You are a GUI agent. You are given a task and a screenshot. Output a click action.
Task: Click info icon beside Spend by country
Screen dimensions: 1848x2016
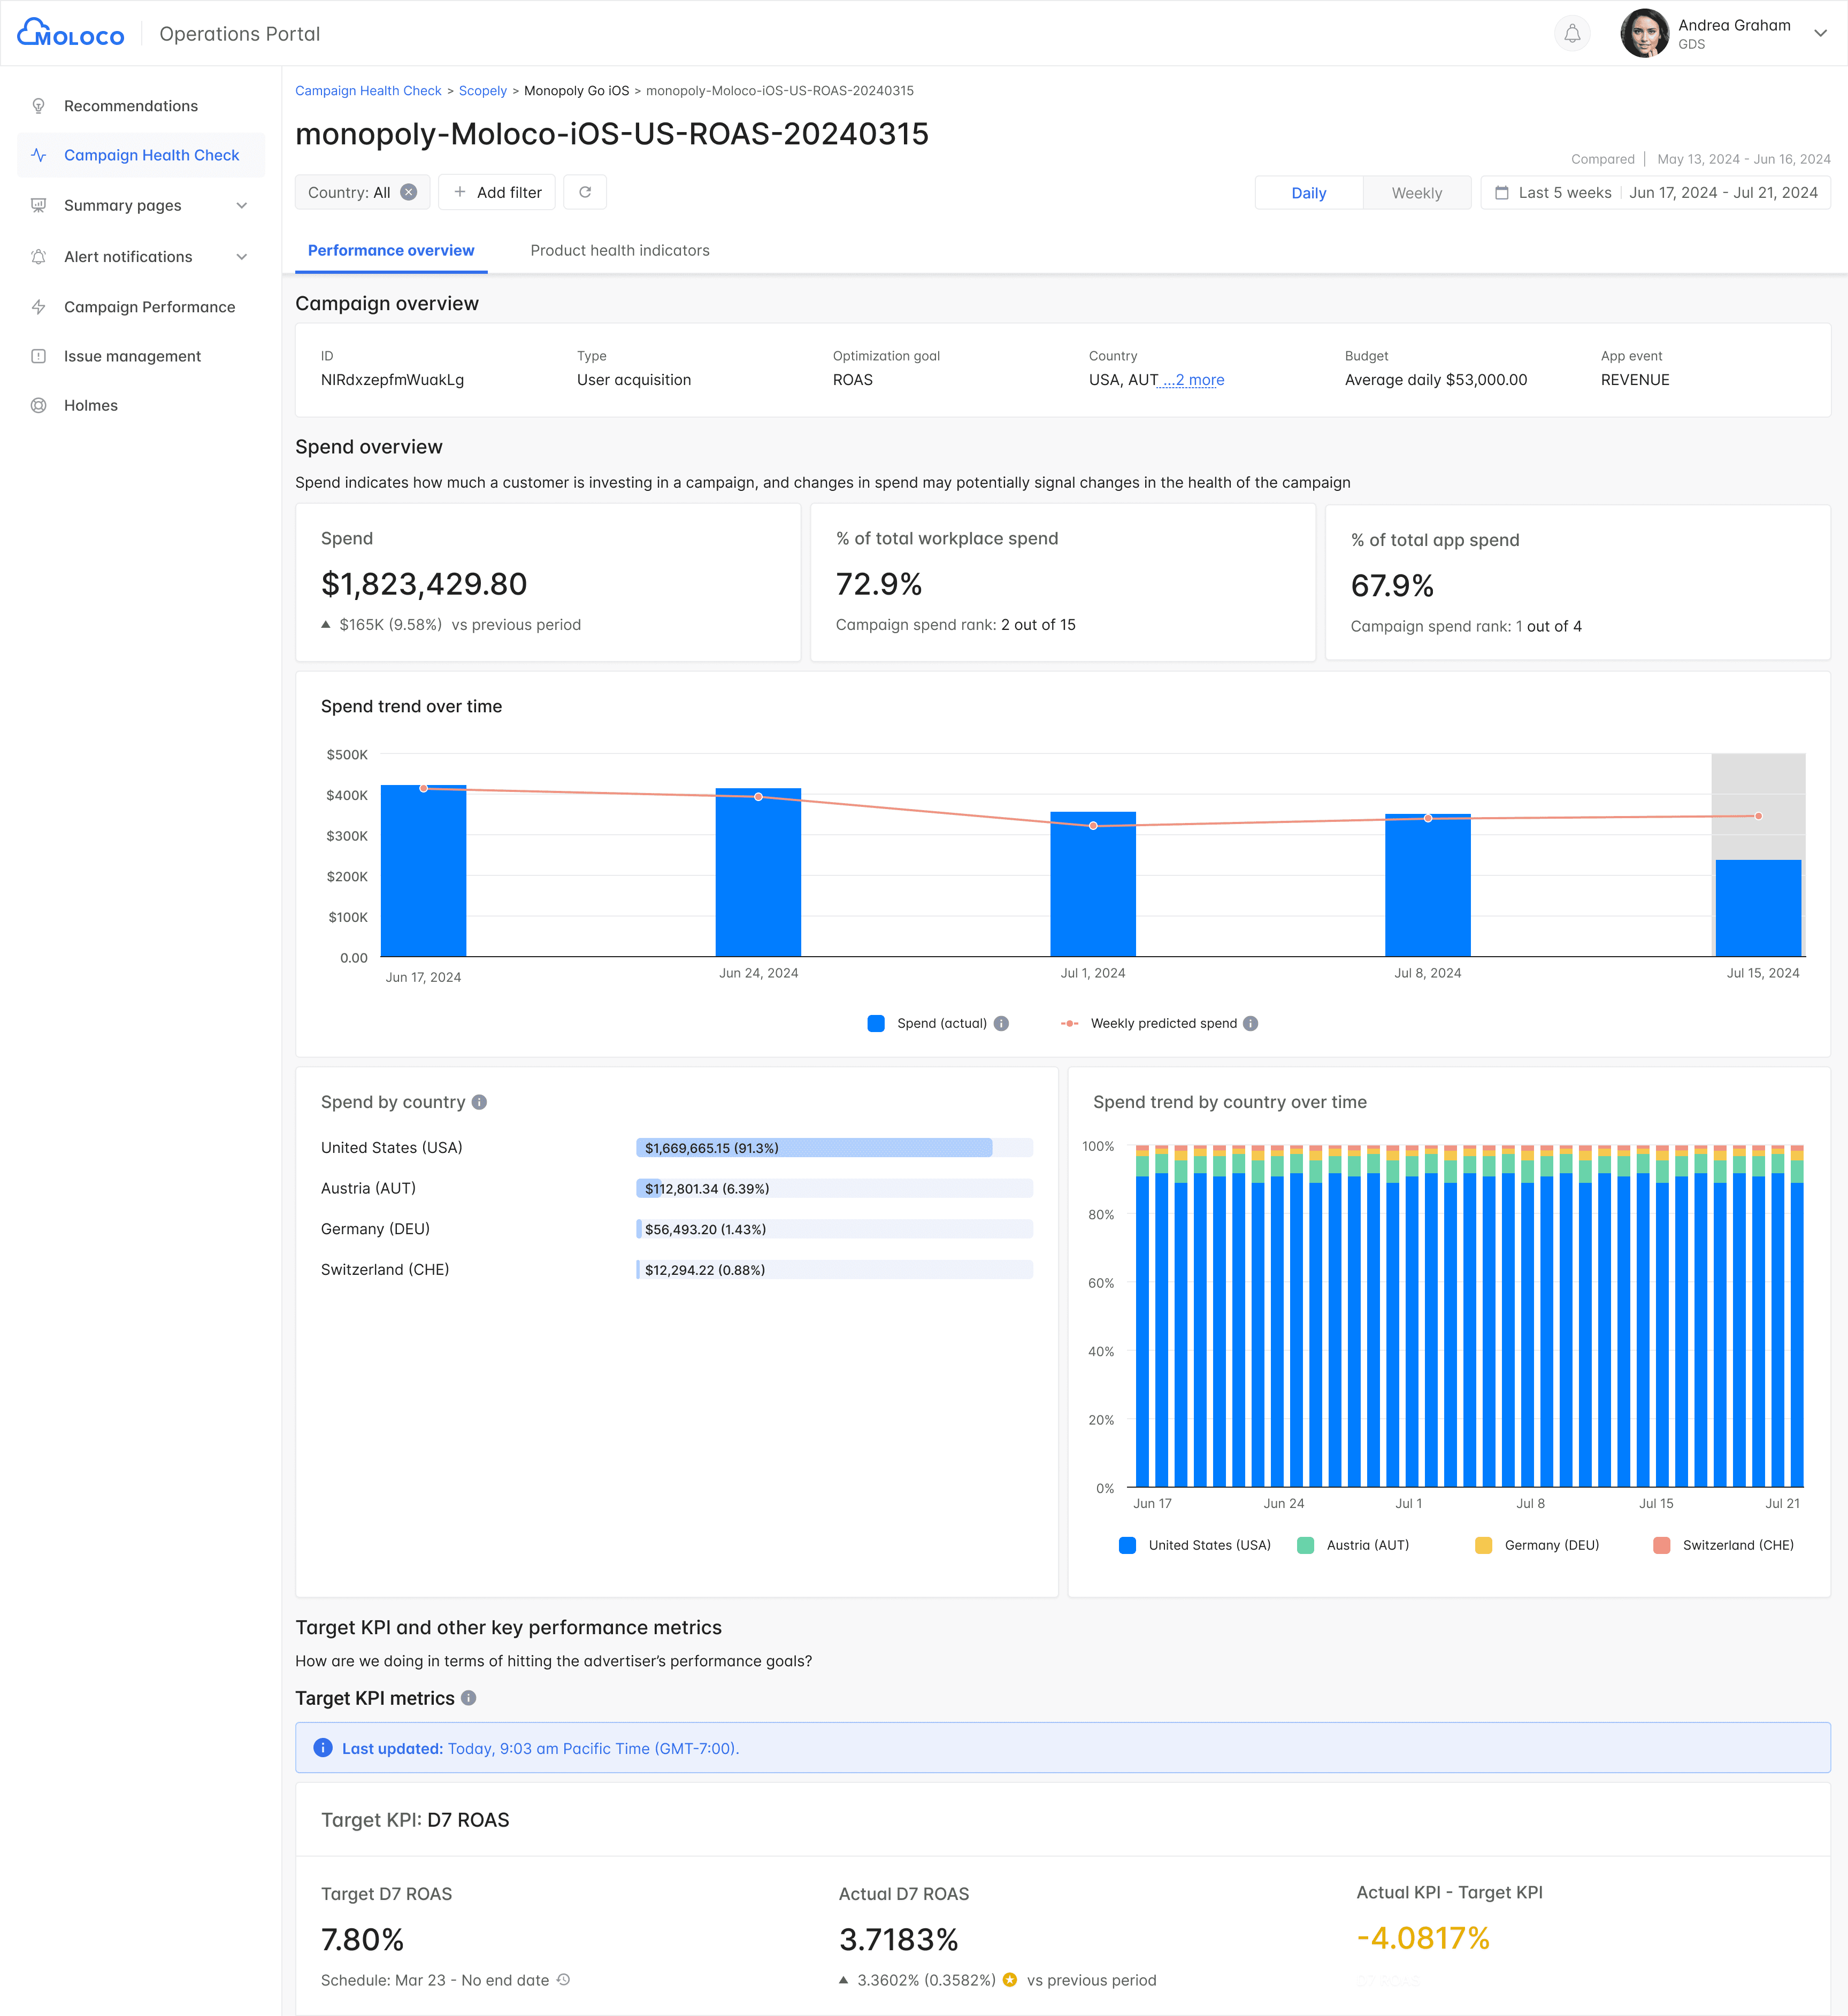pyautogui.click(x=480, y=1102)
